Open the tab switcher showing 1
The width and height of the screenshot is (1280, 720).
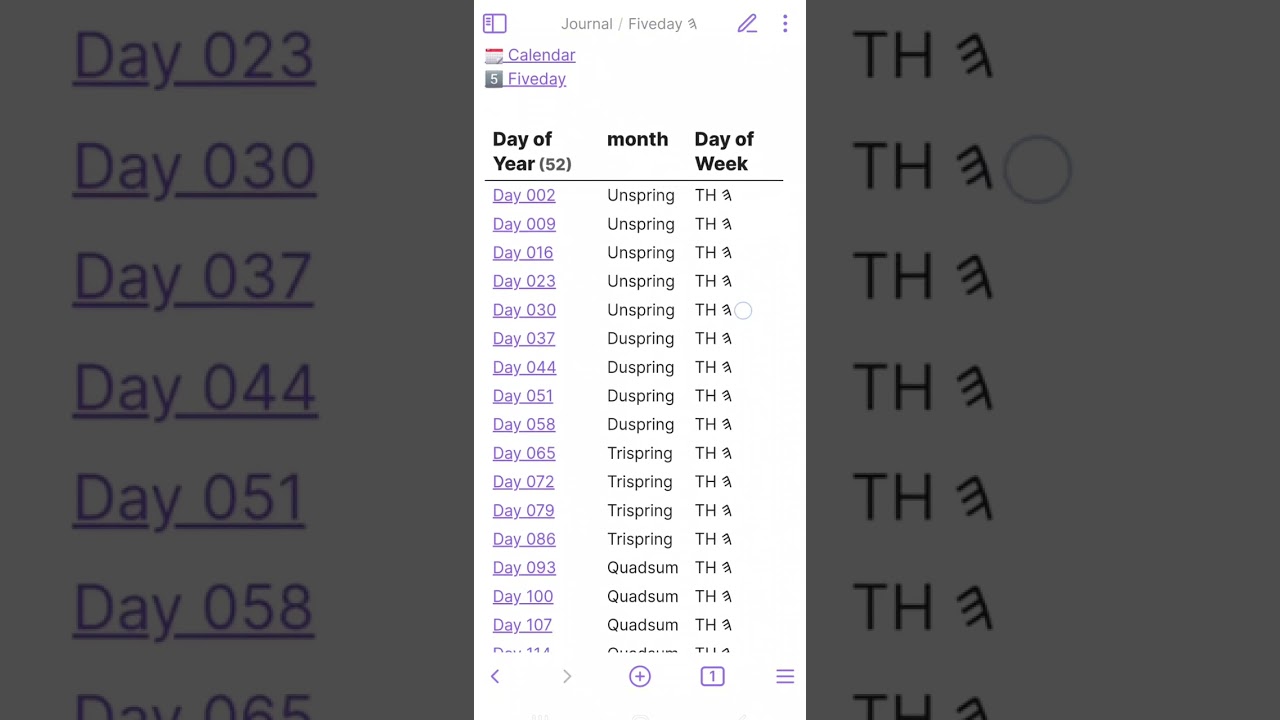tap(712, 677)
